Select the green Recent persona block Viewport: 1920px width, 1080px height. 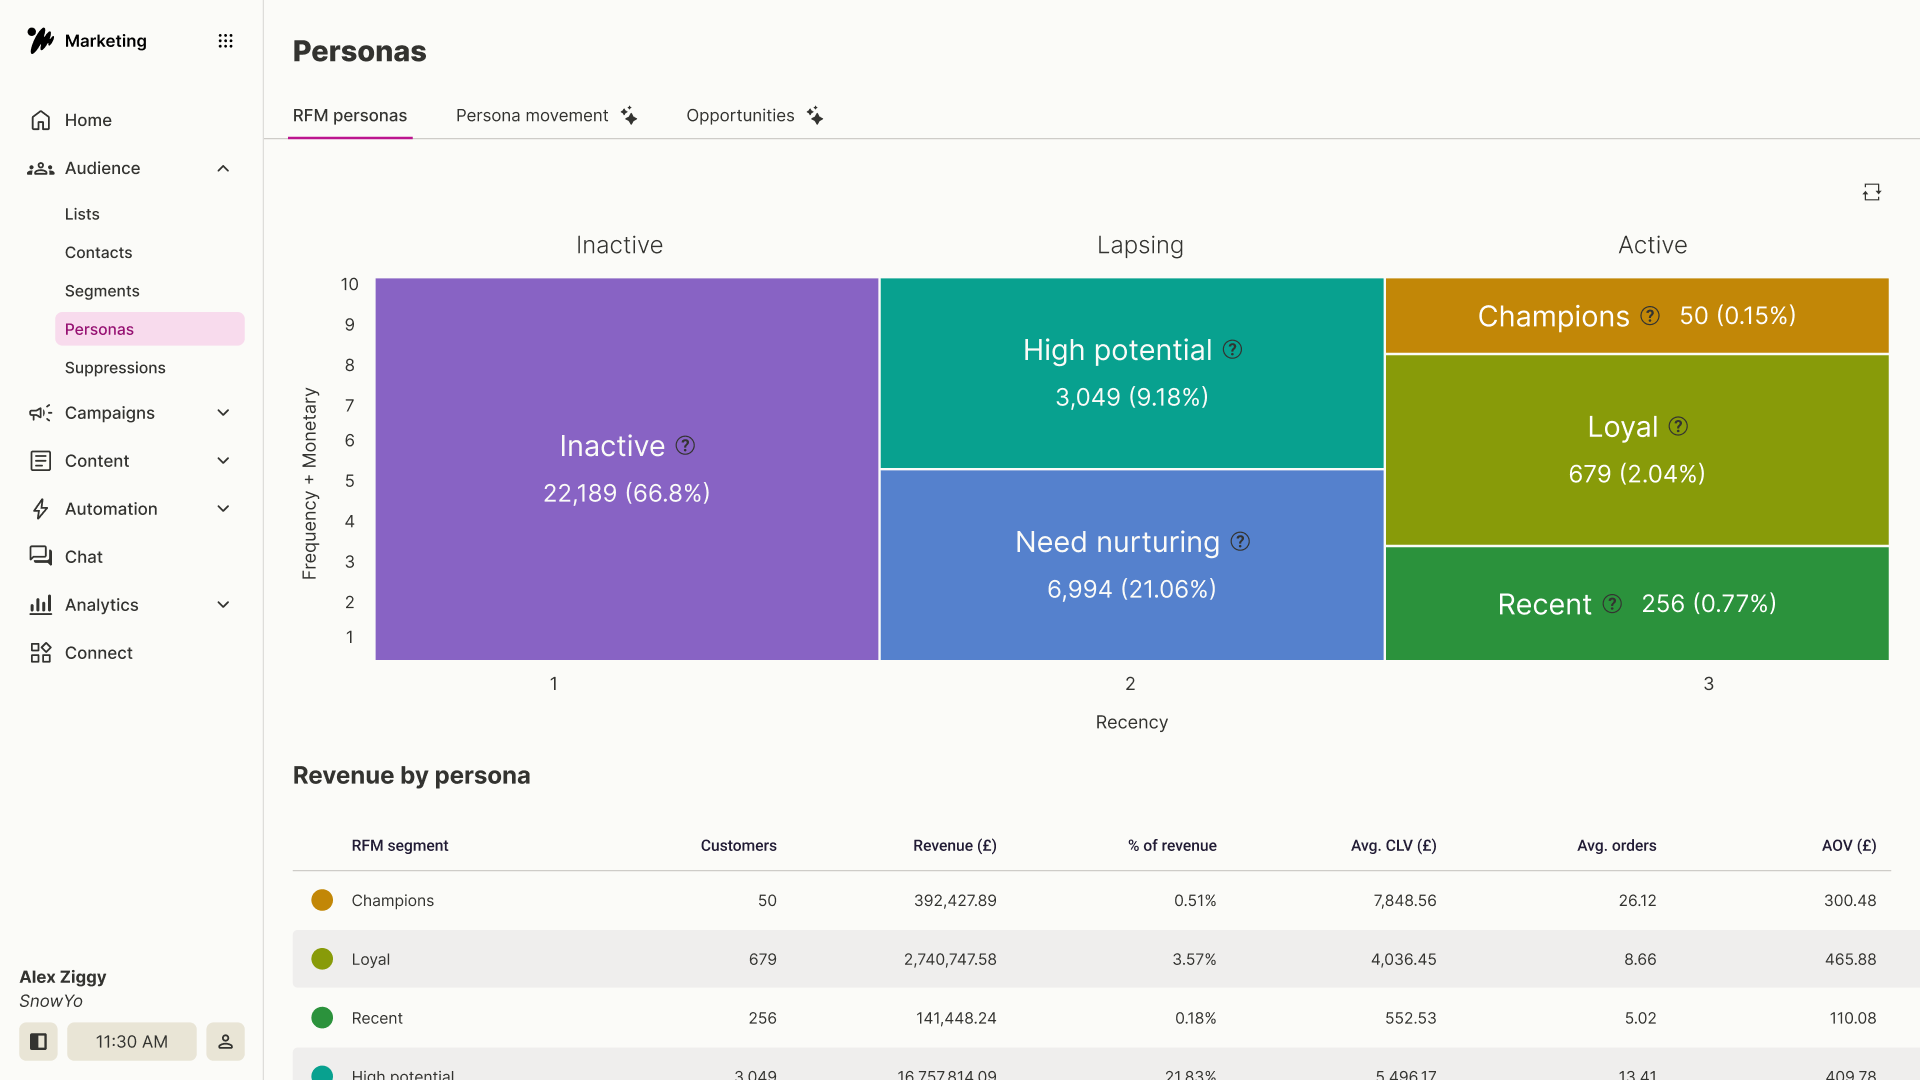pos(1637,604)
